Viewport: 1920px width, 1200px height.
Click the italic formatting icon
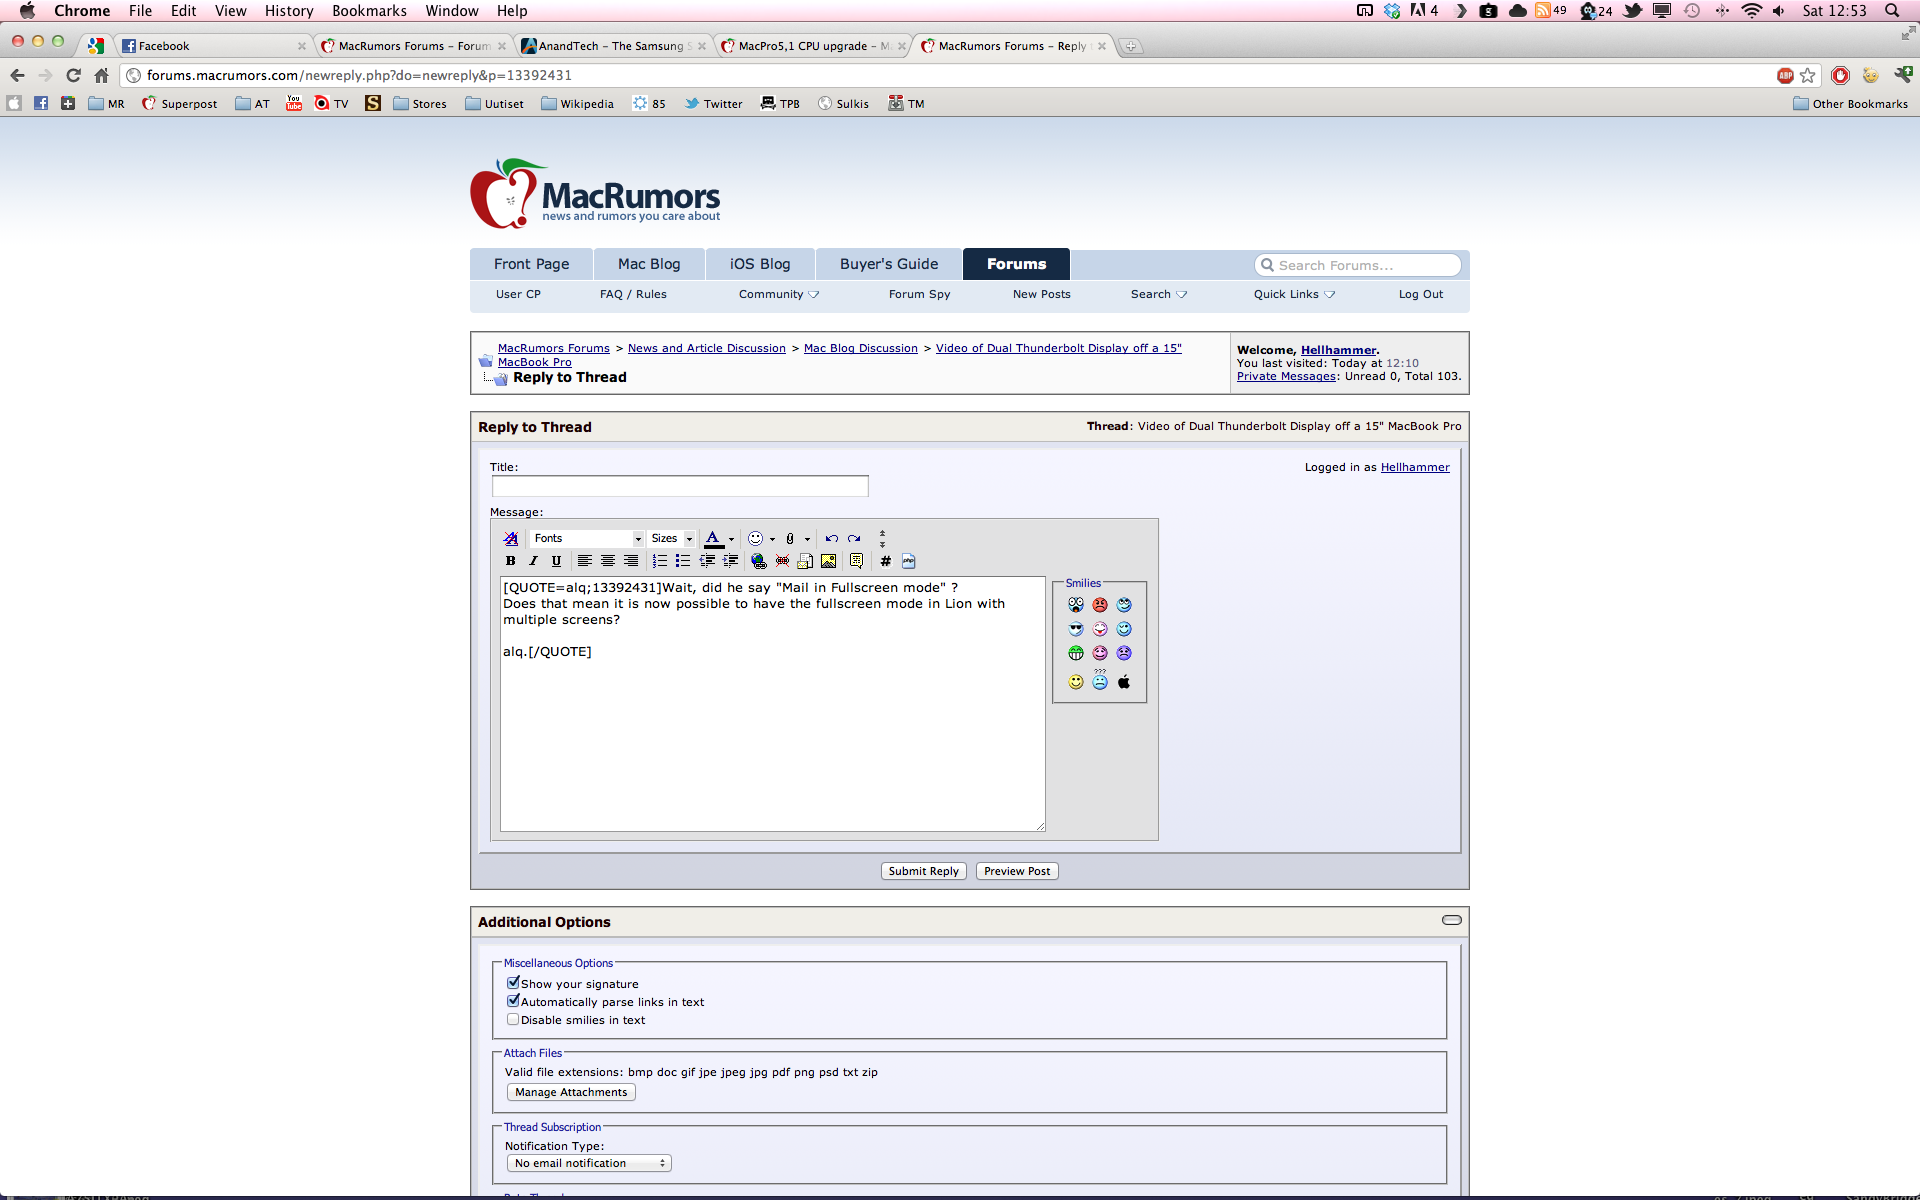533,561
